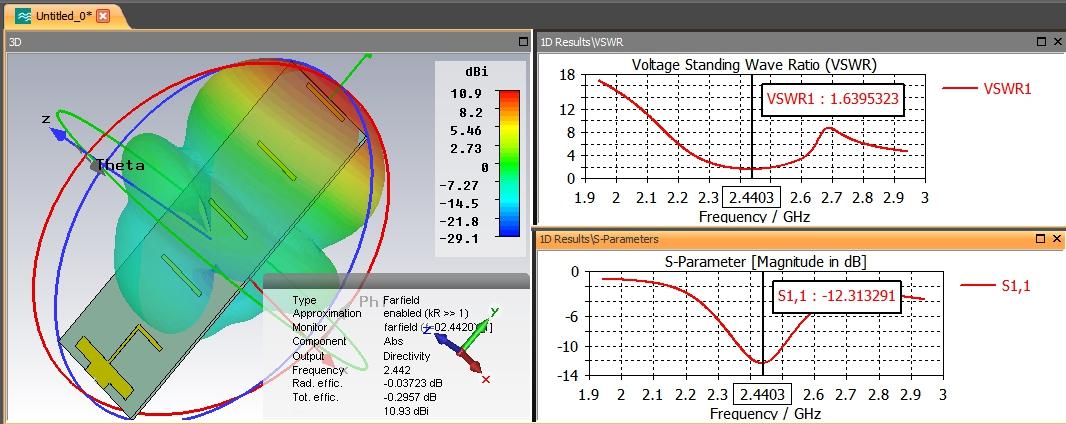
Task: Click the Frequency / GHz label under S-Parameter plot
Action: point(765,413)
